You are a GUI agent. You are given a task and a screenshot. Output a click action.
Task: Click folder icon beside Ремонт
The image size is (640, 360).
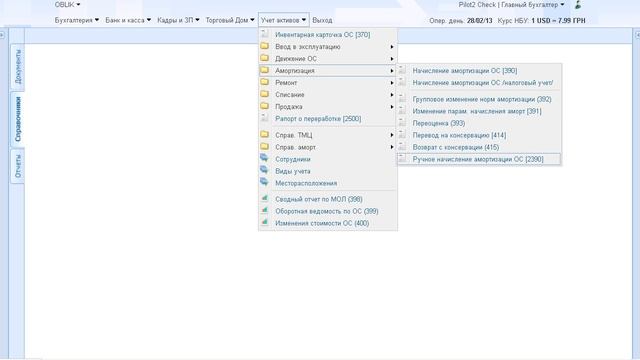tap(264, 82)
